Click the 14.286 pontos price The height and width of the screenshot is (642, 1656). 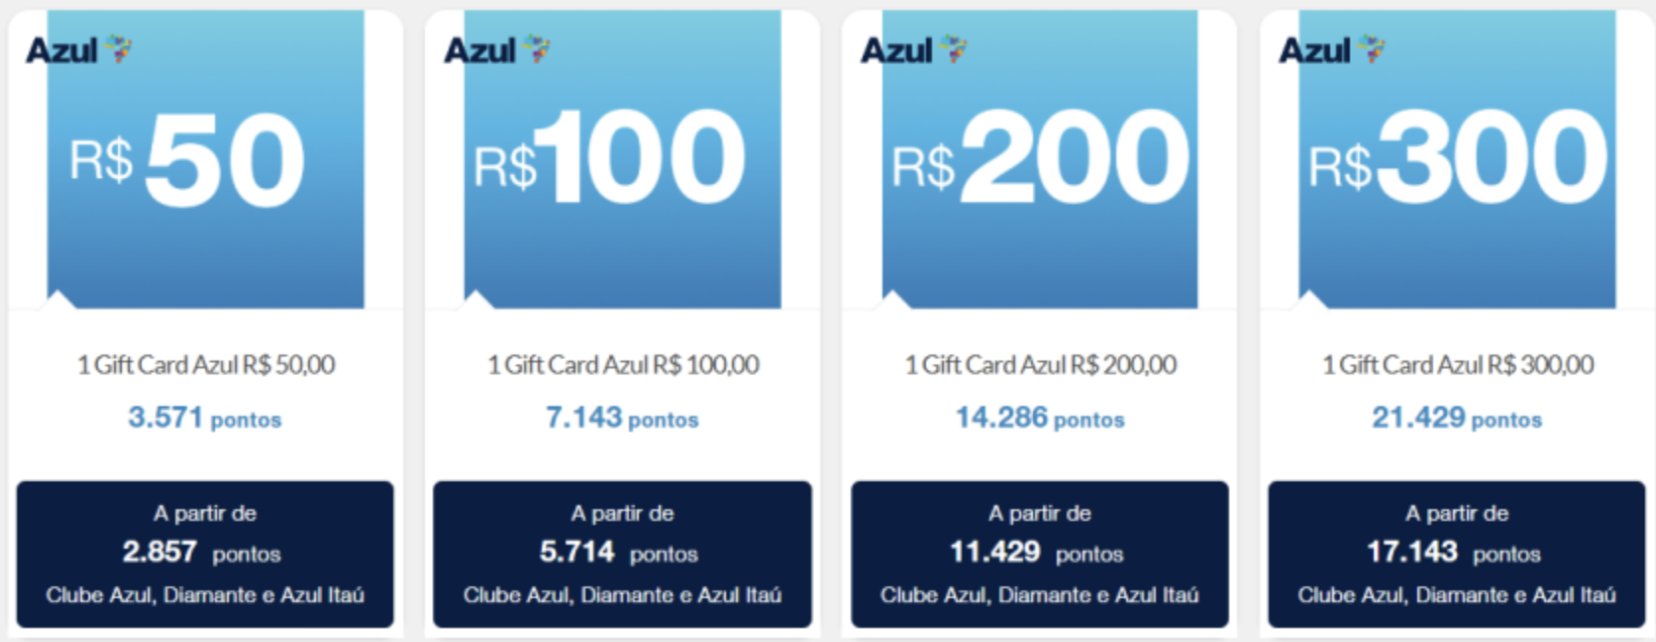tap(1040, 417)
